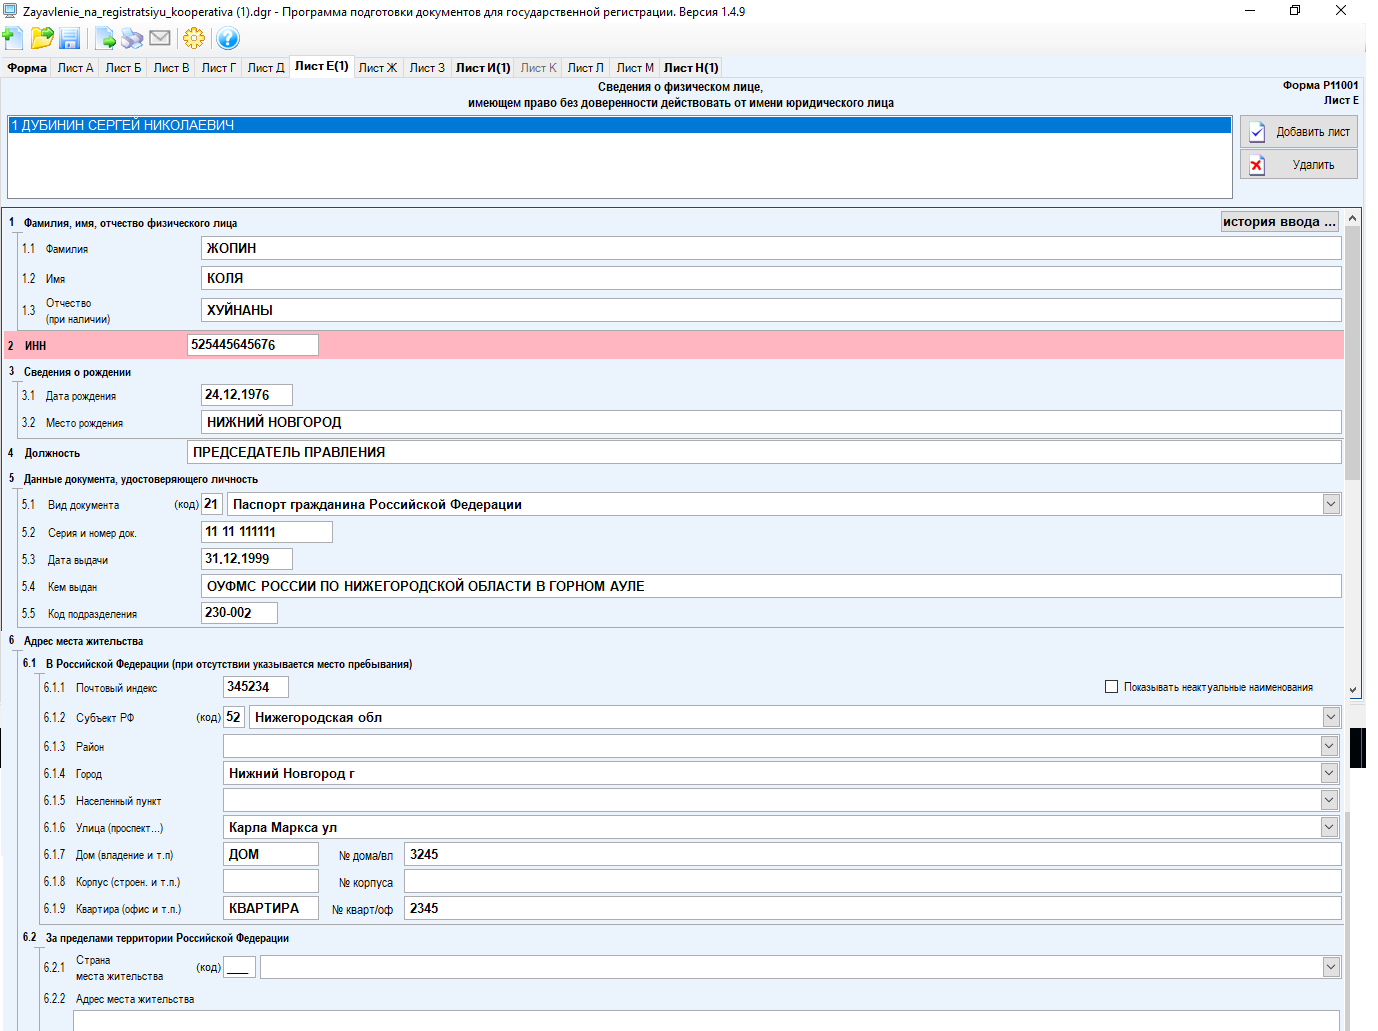Switch to the Форма tab

(27, 68)
